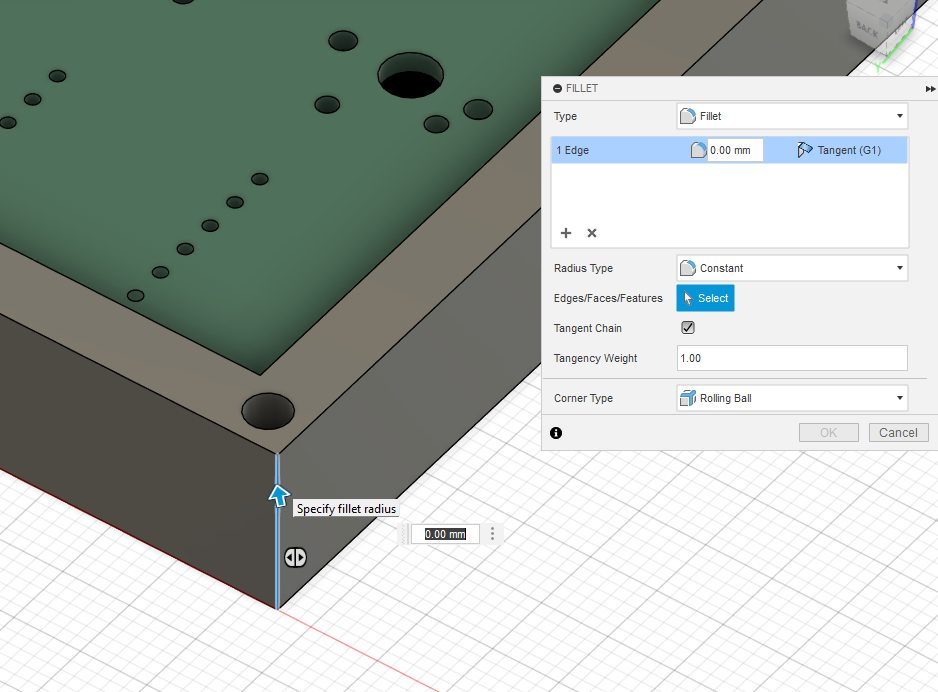Uncheck the Tangent Chain checkbox
The width and height of the screenshot is (938, 692).
(688, 328)
